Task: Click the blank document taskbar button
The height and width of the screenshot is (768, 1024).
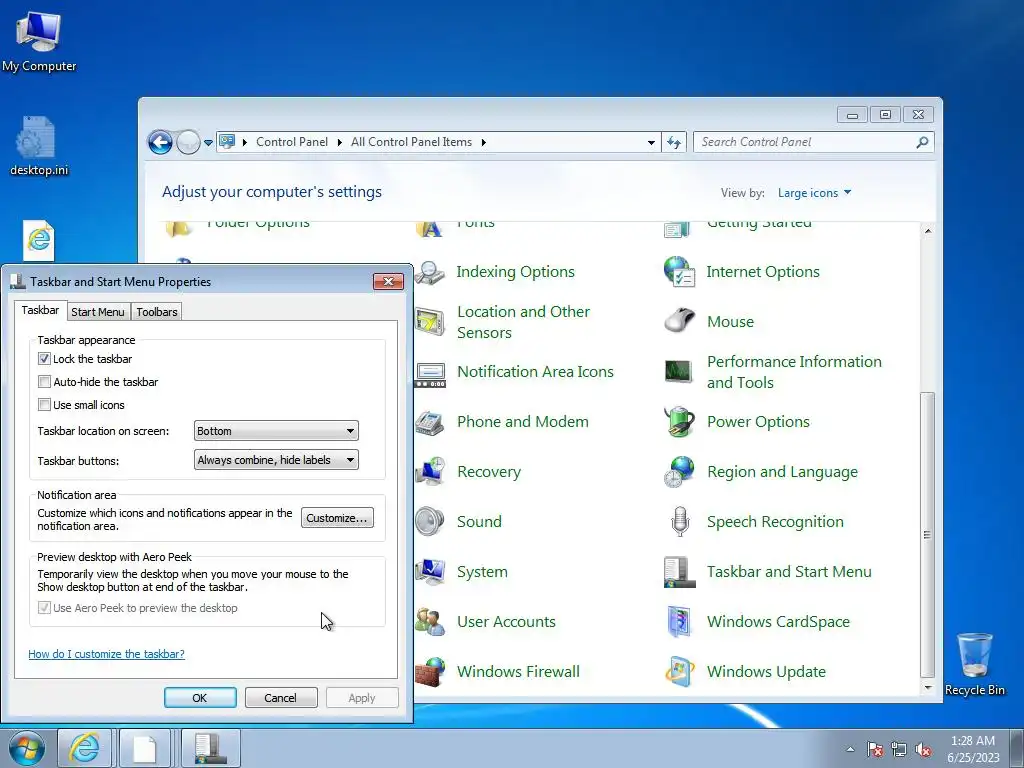Action: pos(145,748)
